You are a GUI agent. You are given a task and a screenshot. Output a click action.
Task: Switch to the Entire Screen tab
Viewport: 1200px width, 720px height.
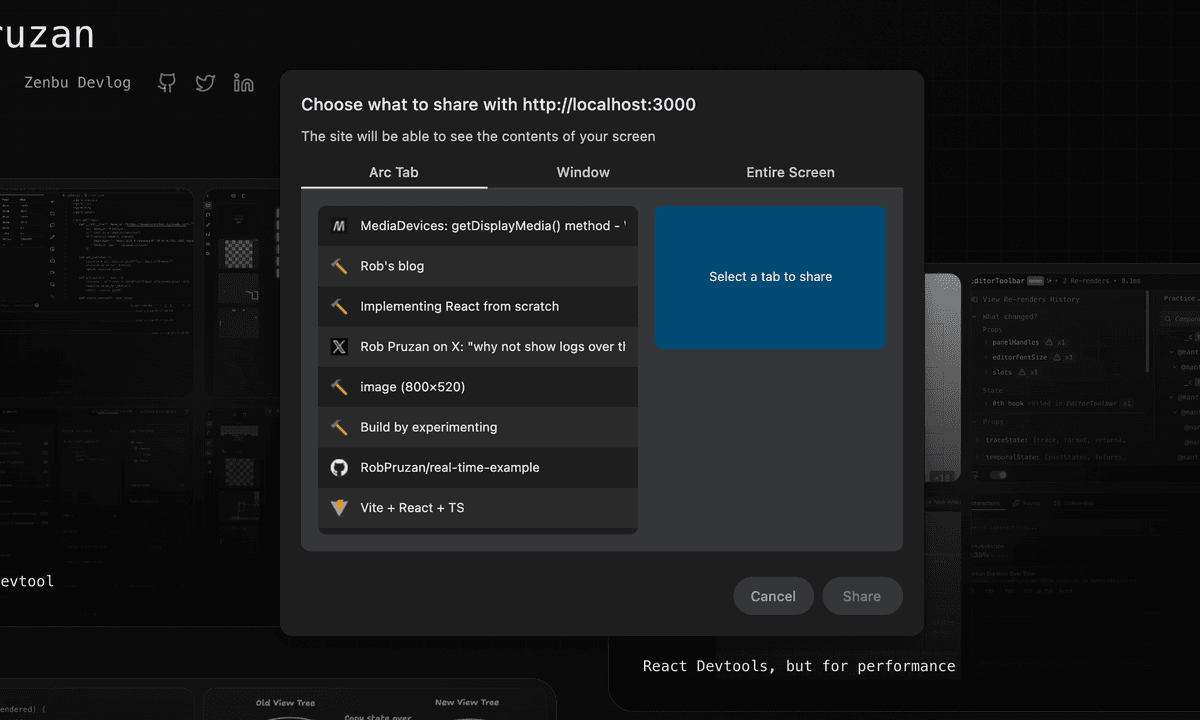pyautogui.click(x=790, y=172)
